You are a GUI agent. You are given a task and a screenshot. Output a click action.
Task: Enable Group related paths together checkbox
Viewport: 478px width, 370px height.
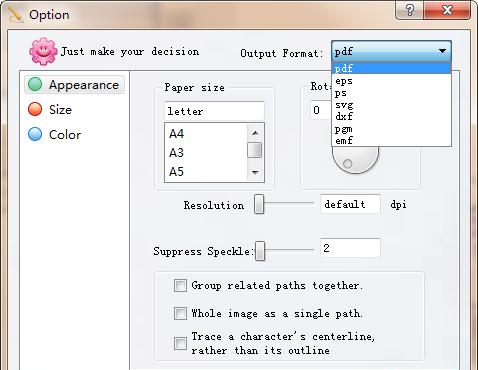(180, 286)
